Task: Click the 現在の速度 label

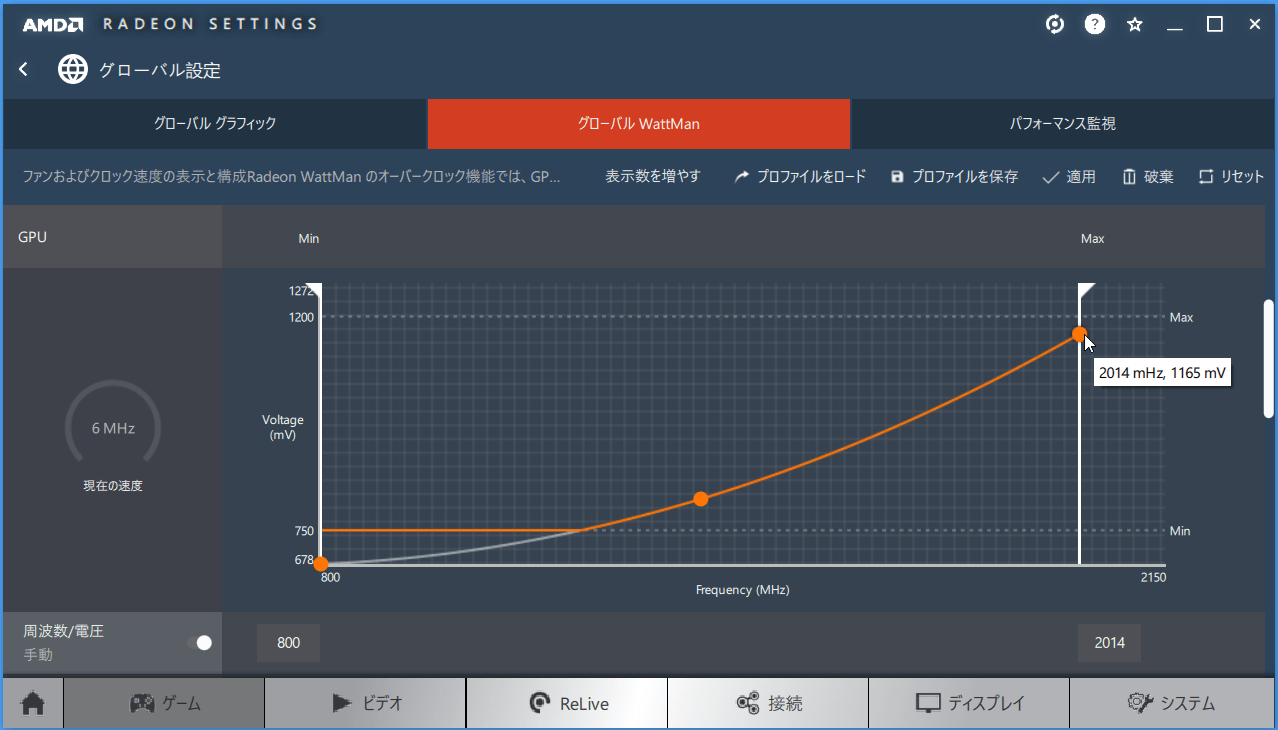Action: [x=113, y=486]
